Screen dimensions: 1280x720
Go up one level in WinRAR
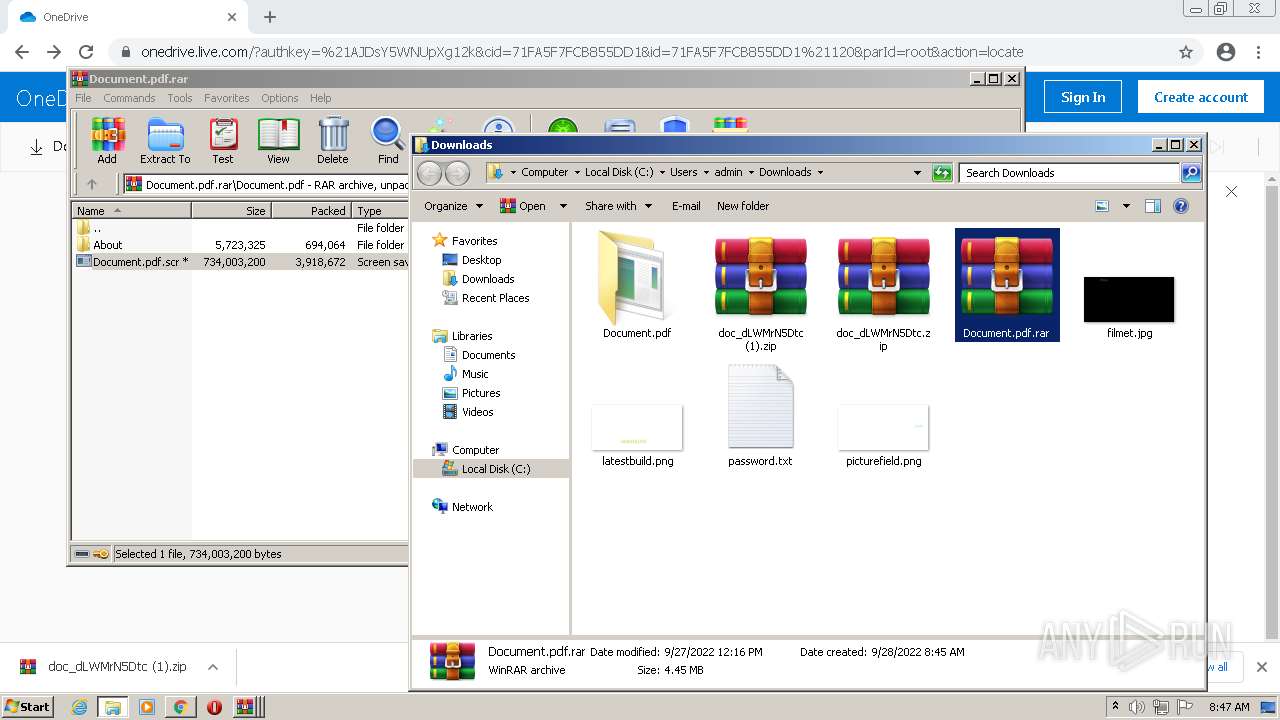pos(92,184)
